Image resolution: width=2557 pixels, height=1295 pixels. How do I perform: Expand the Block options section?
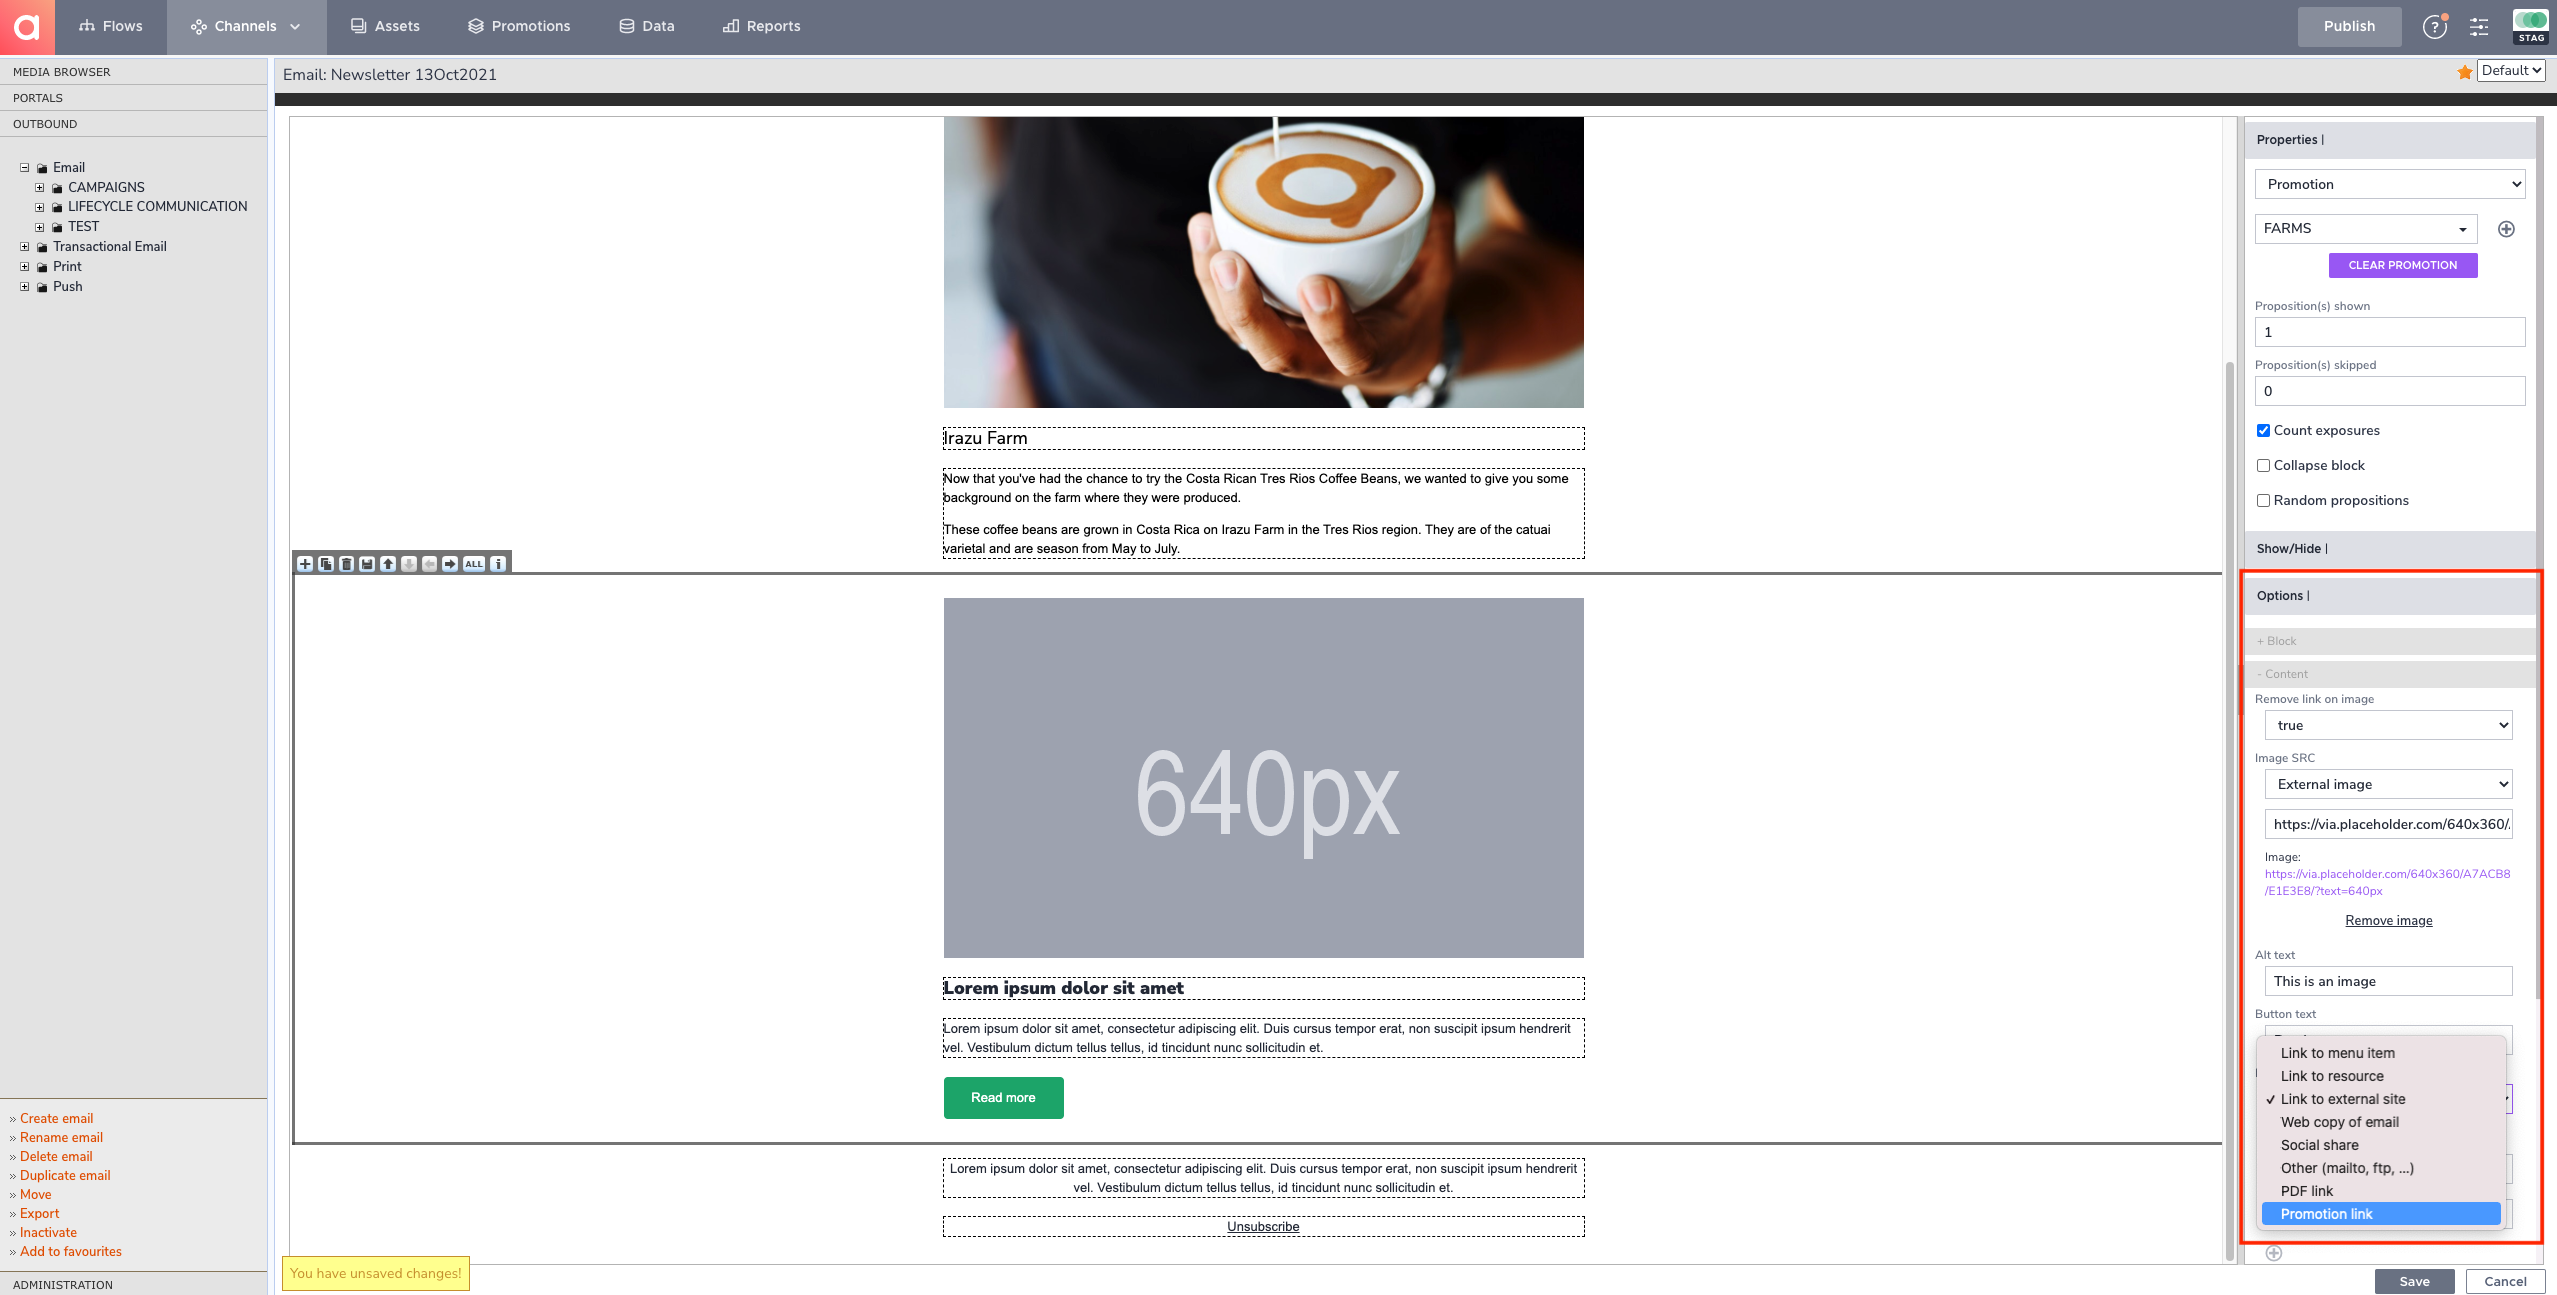(x=2390, y=641)
